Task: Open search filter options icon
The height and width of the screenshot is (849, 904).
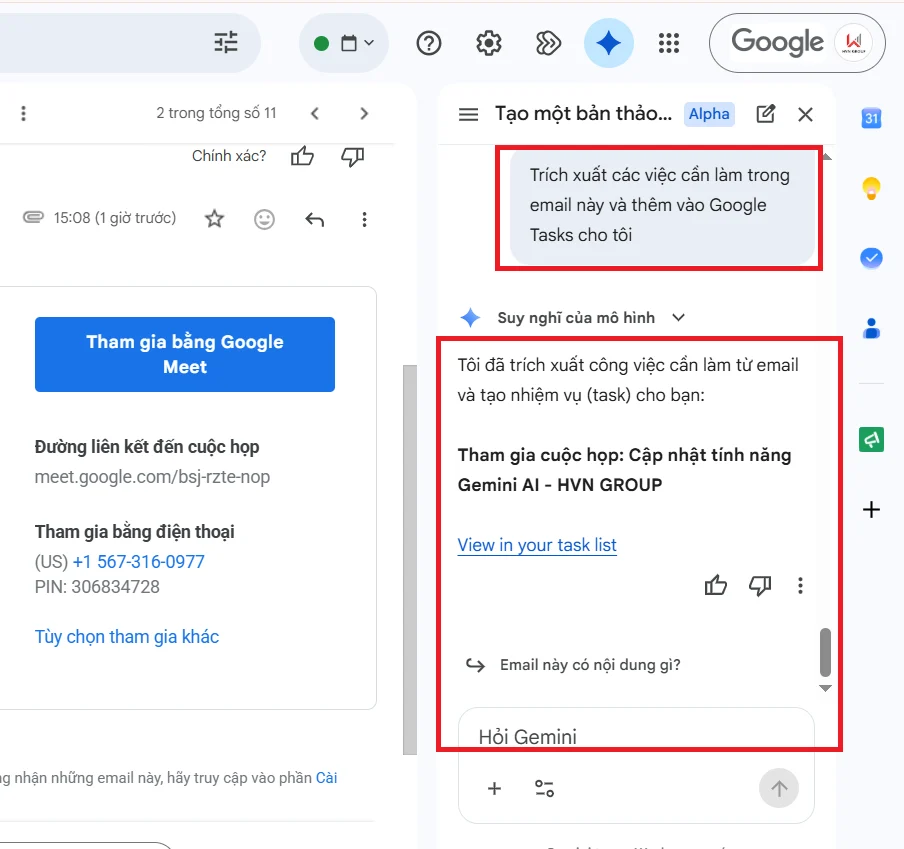Action: click(x=225, y=43)
